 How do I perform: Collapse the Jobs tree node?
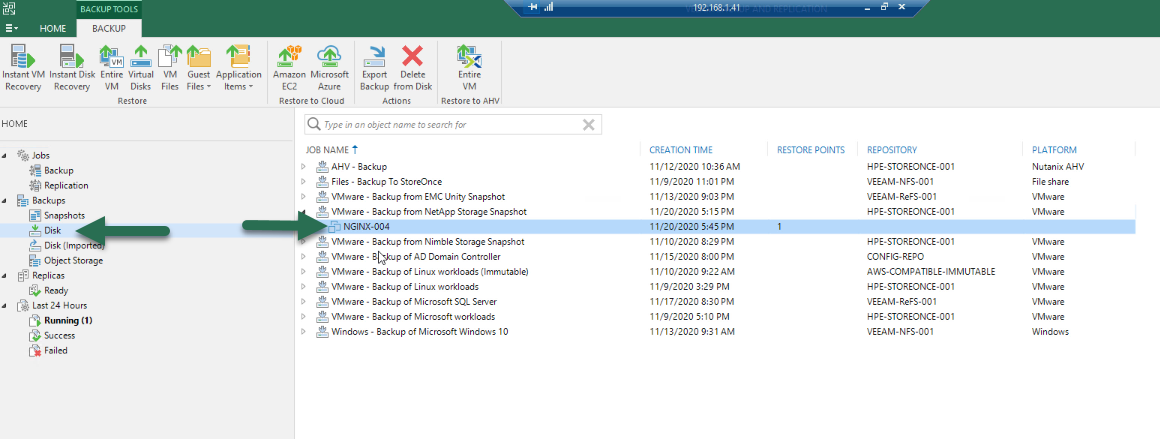tap(5, 155)
